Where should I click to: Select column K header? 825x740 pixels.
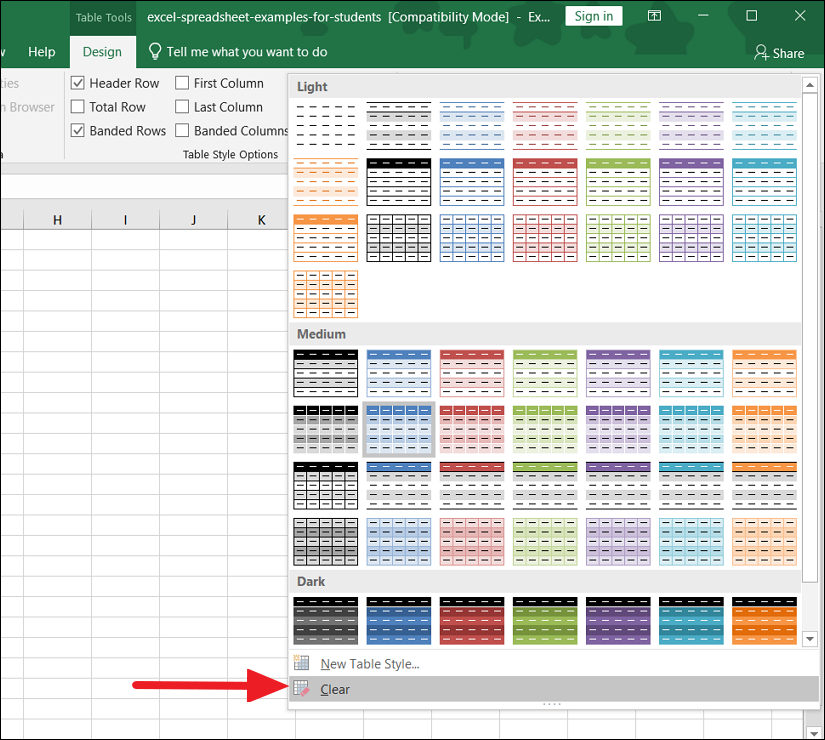pyautogui.click(x=261, y=219)
